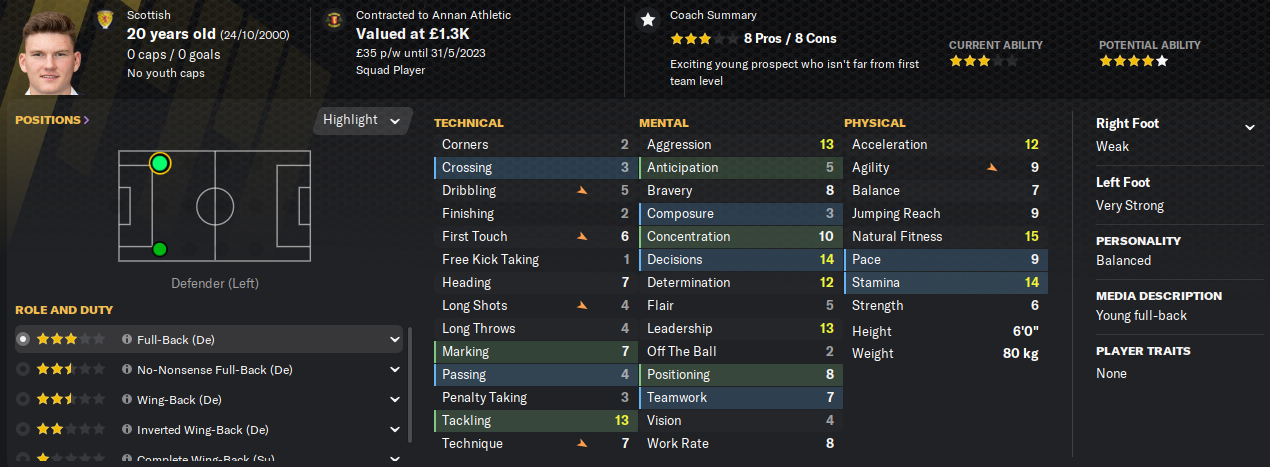The height and width of the screenshot is (467, 1270).
Task: Click the highlighted left-back position dot on pitch
Action: (x=160, y=162)
